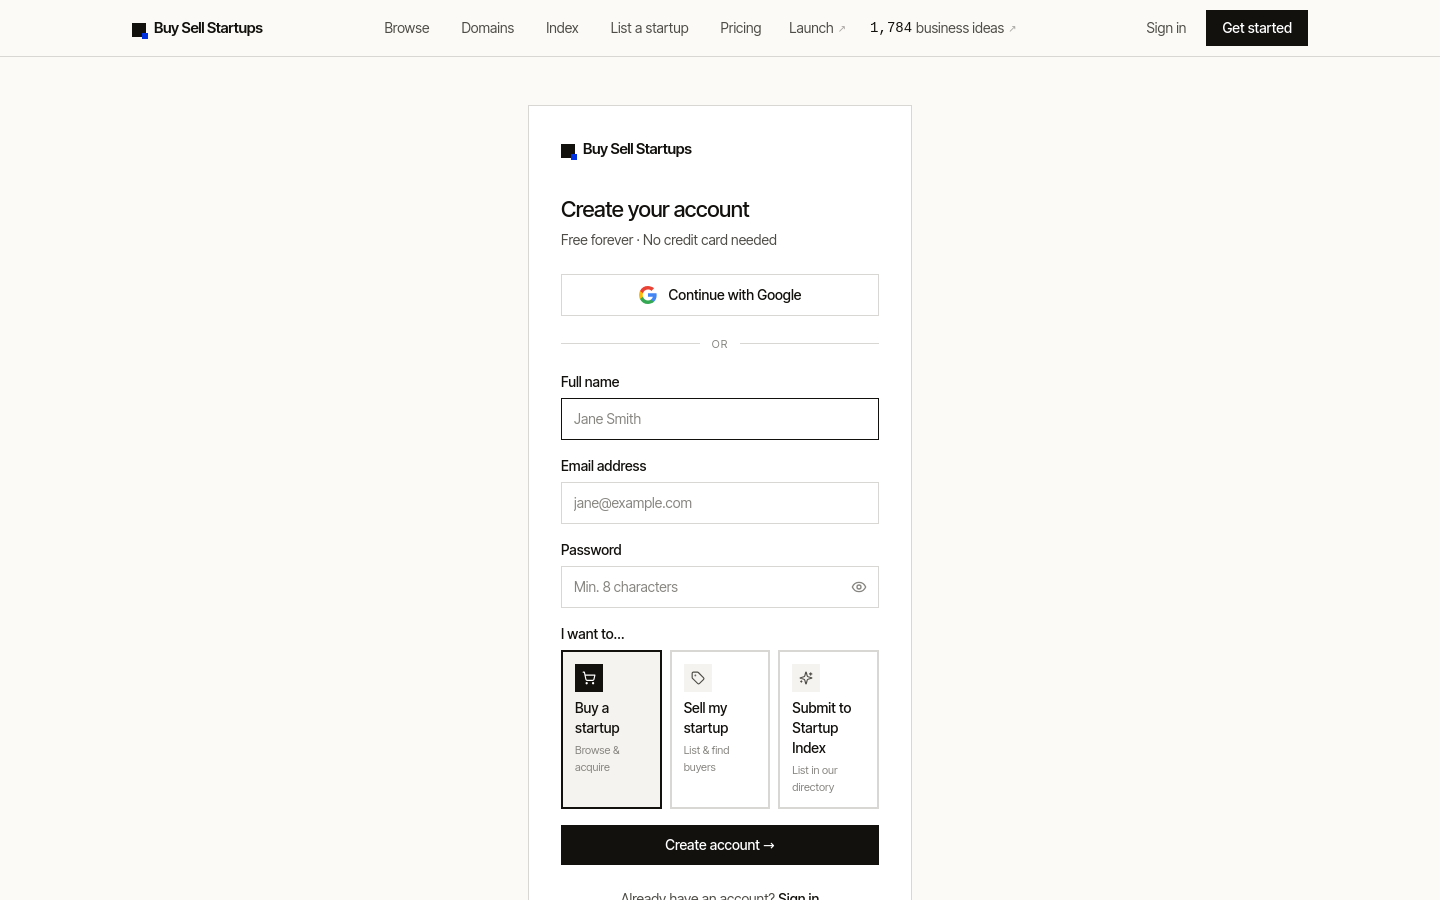Click the Full name label
Viewport: 1440px width, 900px height.
pos(590,382)
